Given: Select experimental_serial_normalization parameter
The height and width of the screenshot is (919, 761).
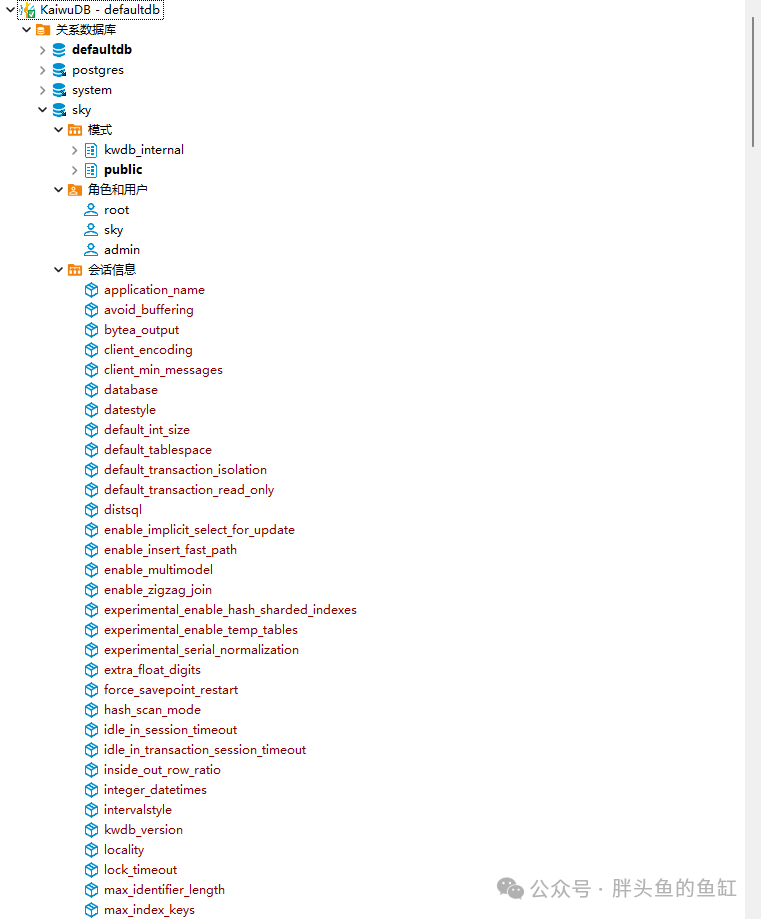Looking at the screenshot, I should [x=201, y=649].
